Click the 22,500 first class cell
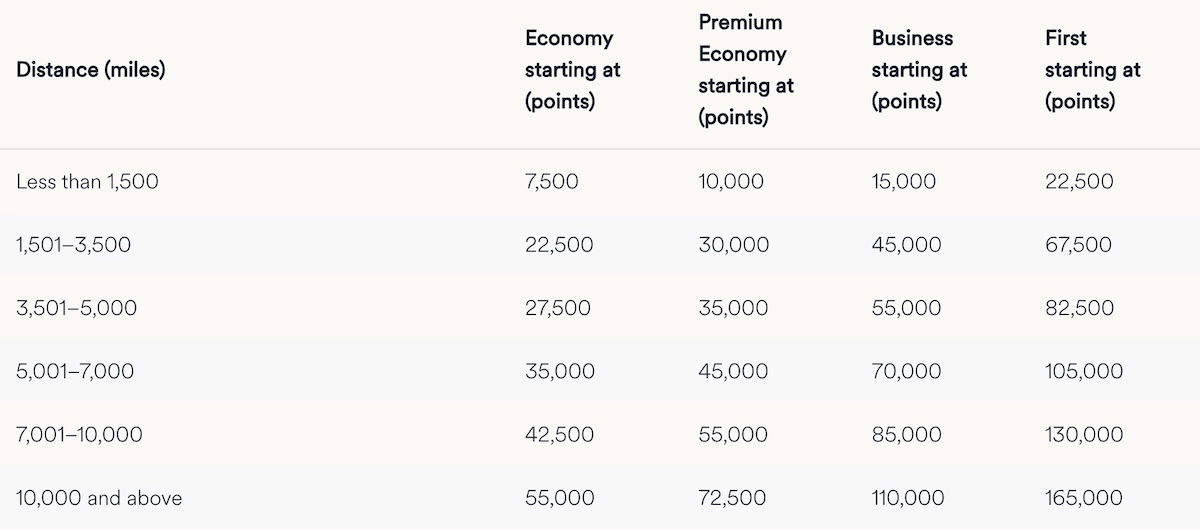The image size is (1200, 530). tap(1079, 182)
